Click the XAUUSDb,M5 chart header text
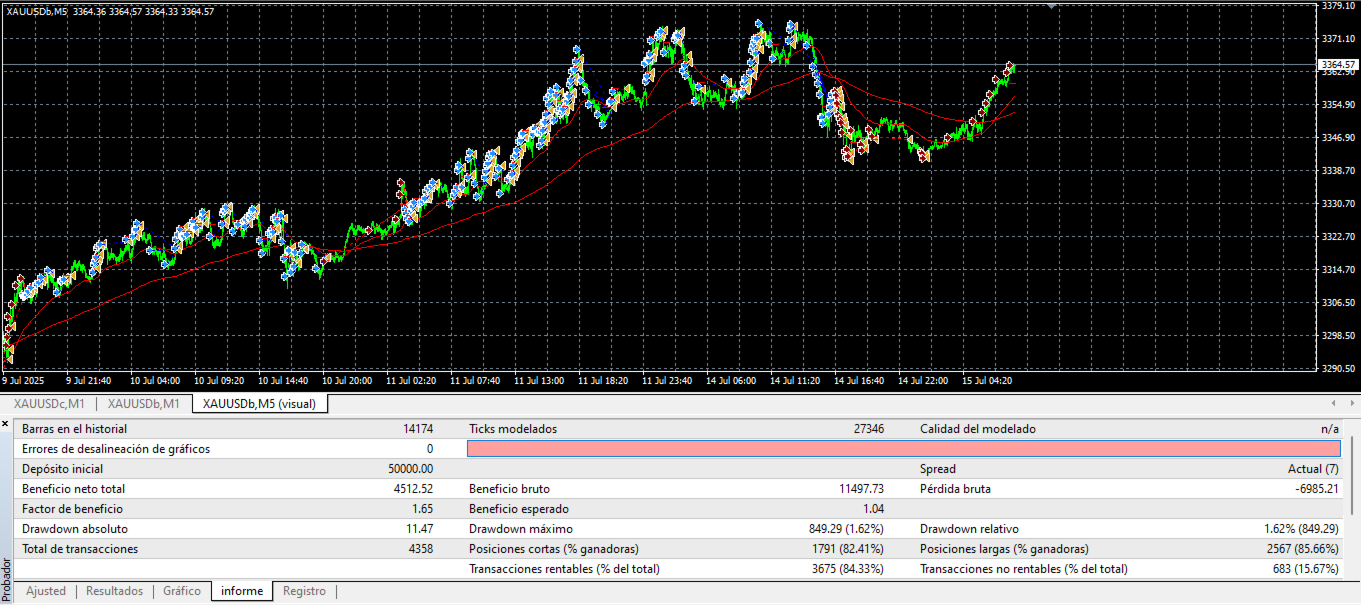1361x605 pixels. (x=110, y=11)
